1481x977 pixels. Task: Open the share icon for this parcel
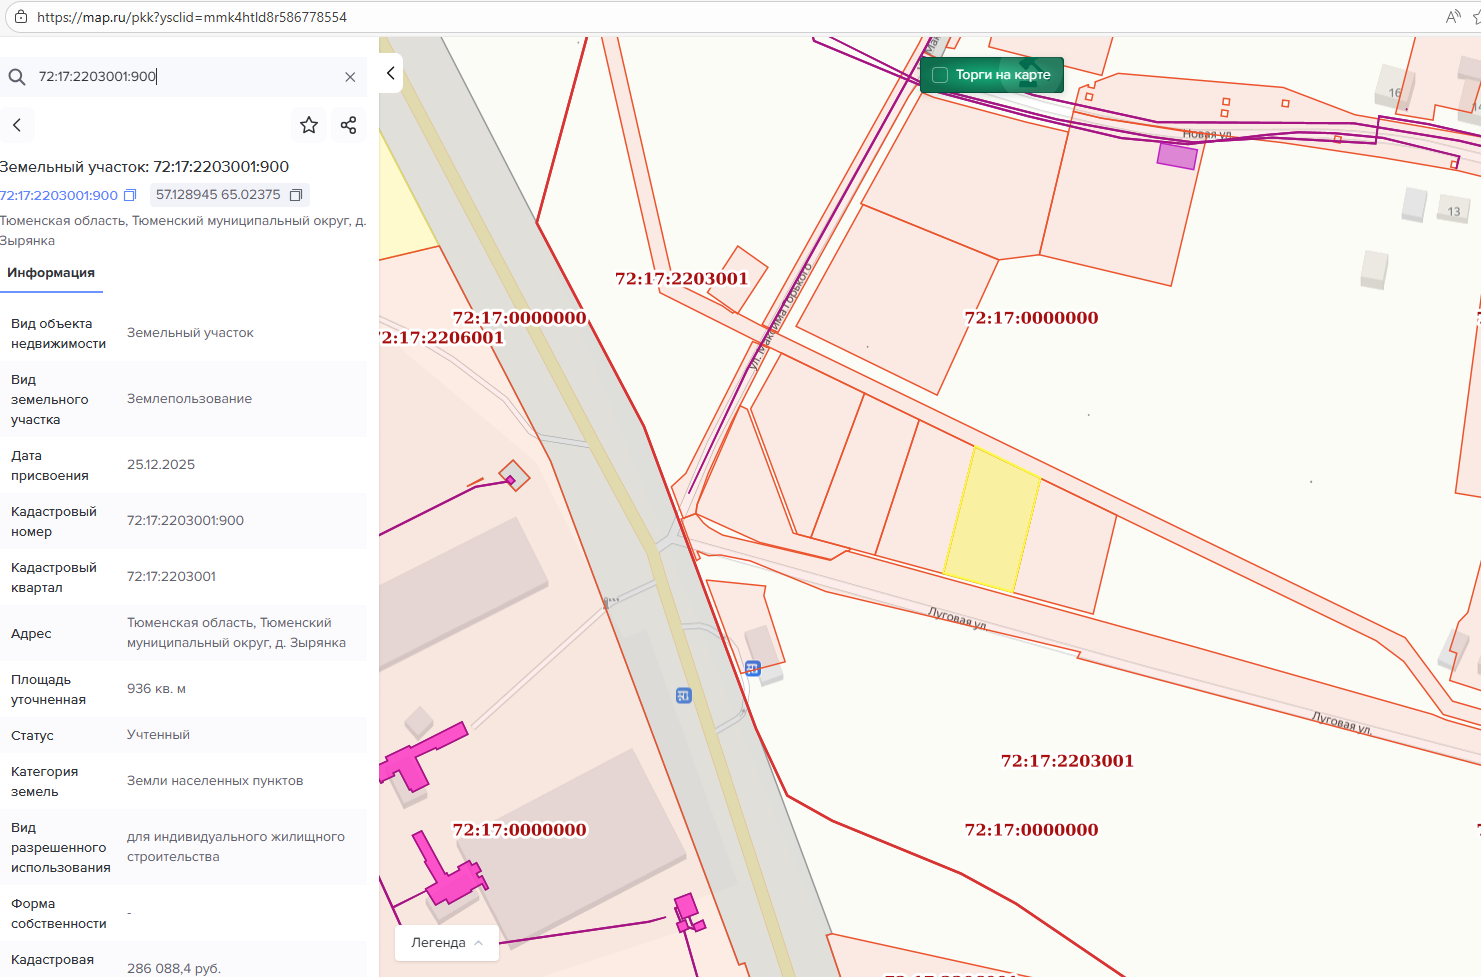pyautogui.click(x=348, y=125)
